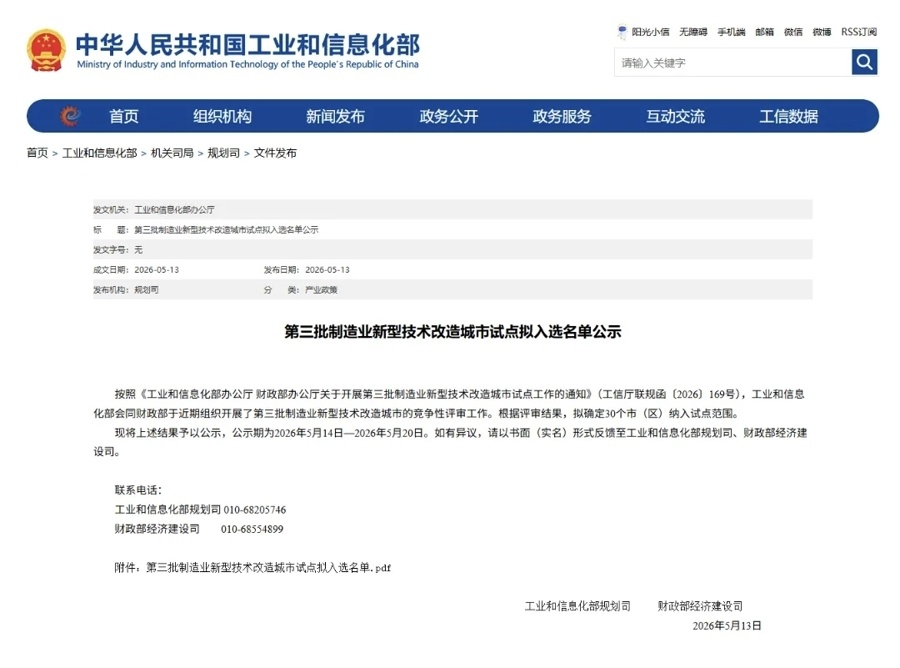Open the 首页 navigation menu item
The width and height of the screenshot is (900, 668).
point(124,116)
